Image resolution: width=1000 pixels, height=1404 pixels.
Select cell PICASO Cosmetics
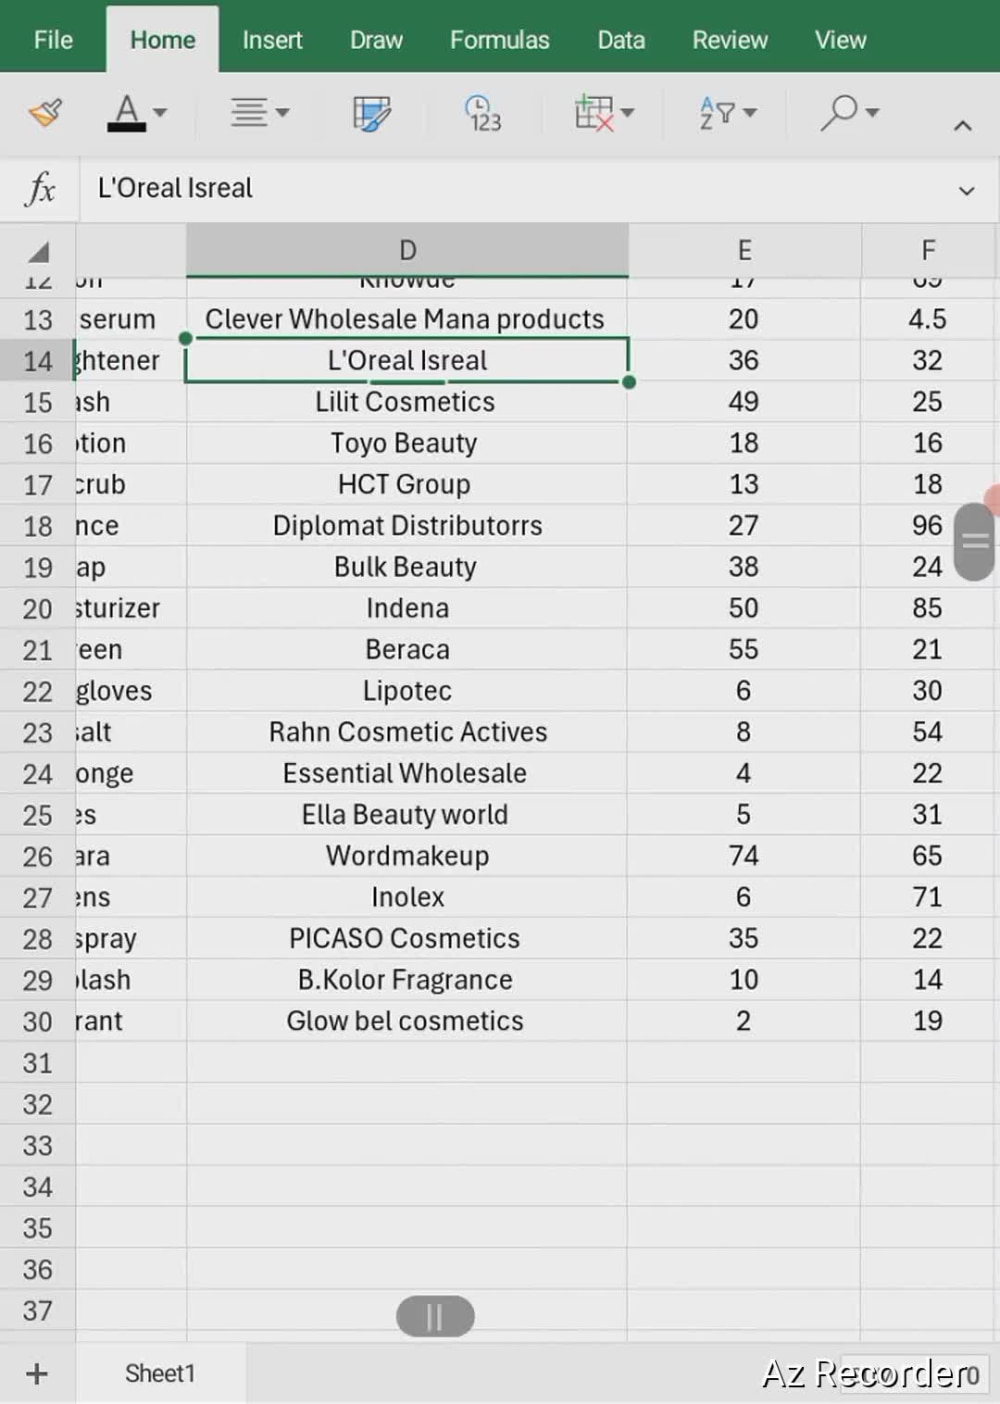(405, 939)
